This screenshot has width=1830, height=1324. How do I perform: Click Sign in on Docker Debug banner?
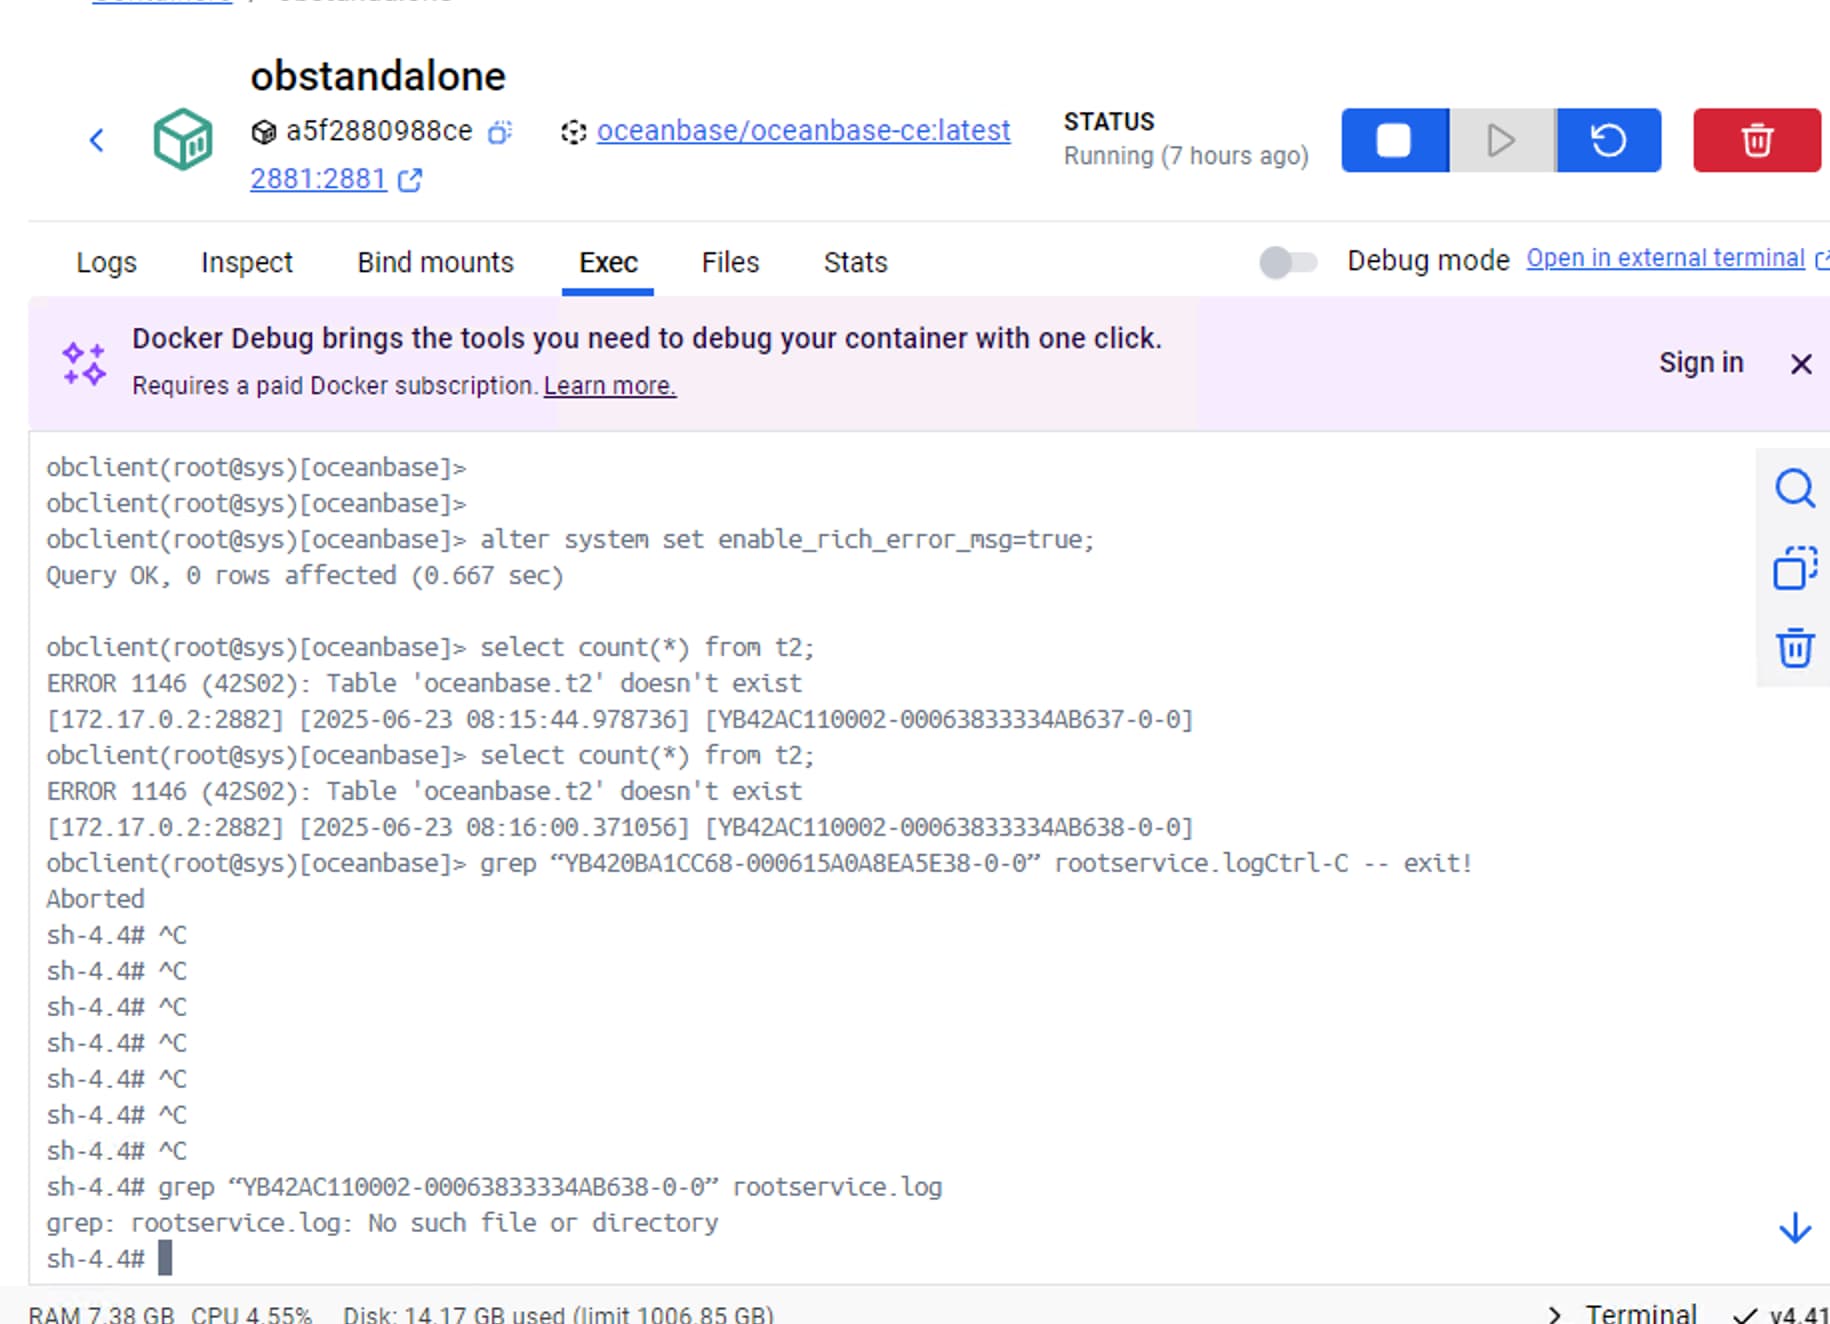(x=1701, y=362)
